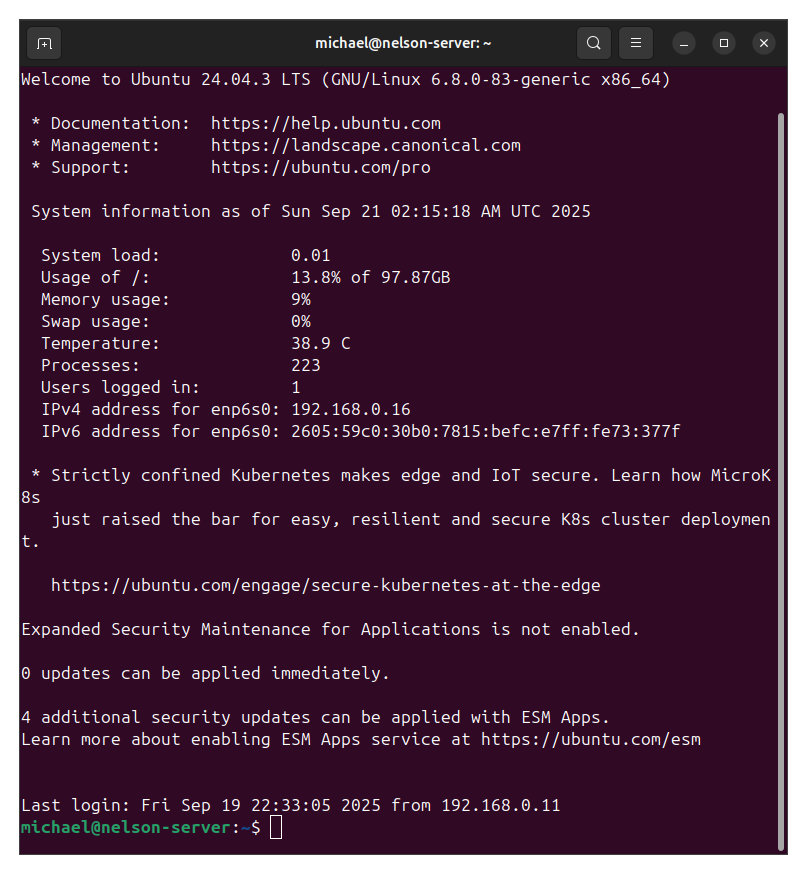807x874 pixels.
Task: Click the green michael@nelson-server prompt text
Action: point(125,828)
